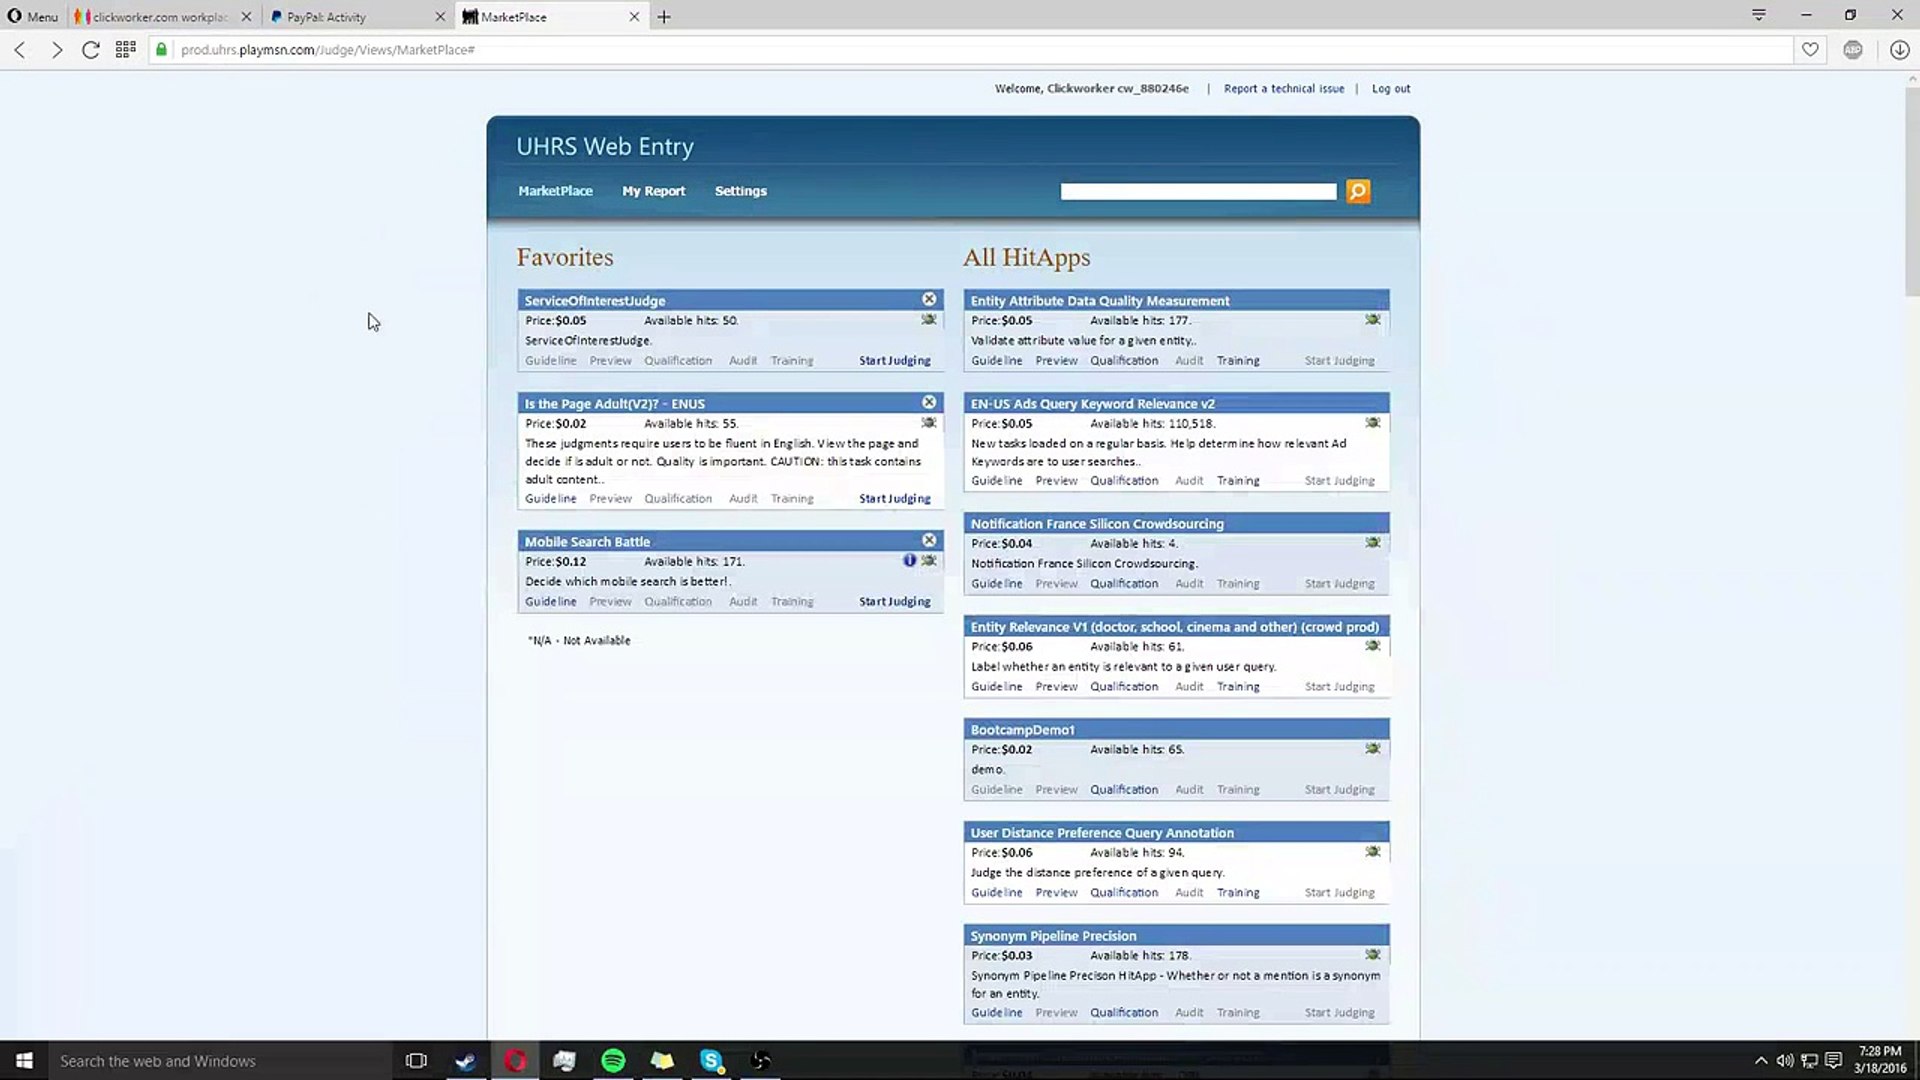Screen dimensions: 1920x1080
Task: Open the Guideline for ServiceOfInterestJudge
Action: coord(550,360)
